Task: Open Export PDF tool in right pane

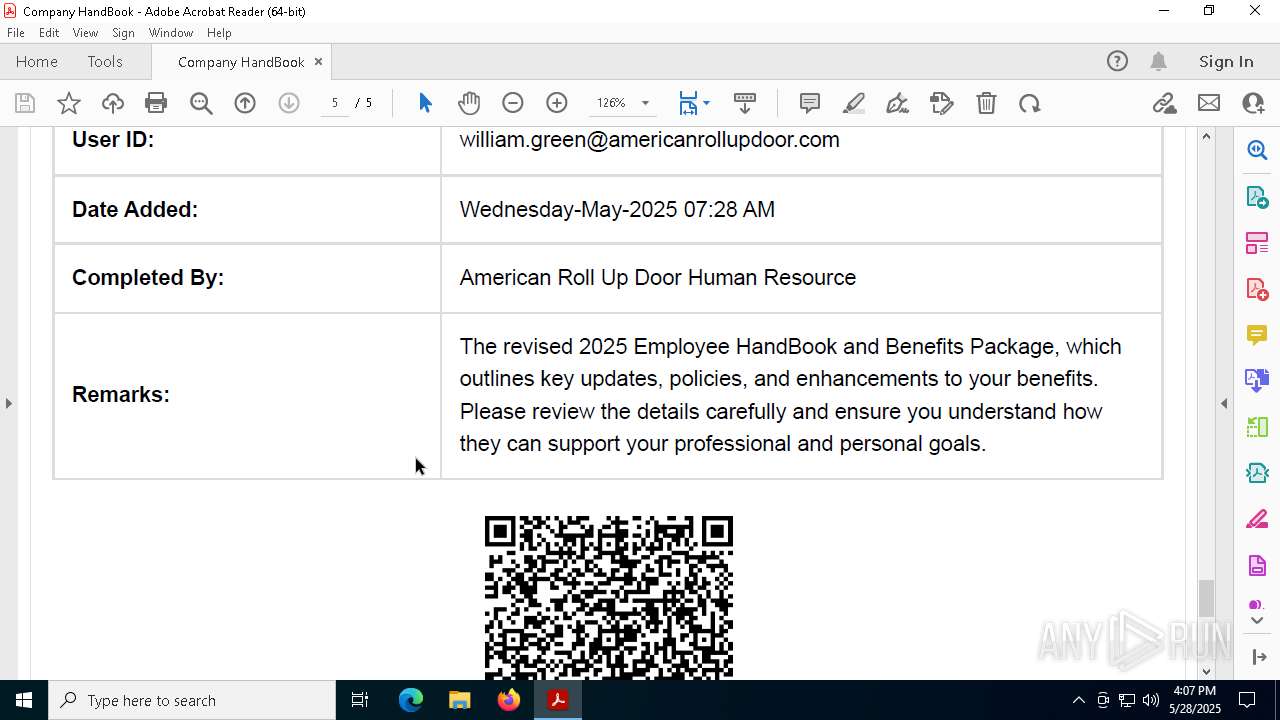Action: [x=1257, y=196]
